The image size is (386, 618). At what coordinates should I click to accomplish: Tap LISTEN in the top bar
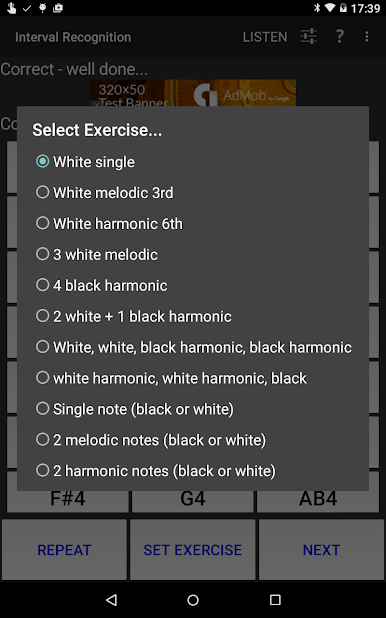[x=265, y=37]
